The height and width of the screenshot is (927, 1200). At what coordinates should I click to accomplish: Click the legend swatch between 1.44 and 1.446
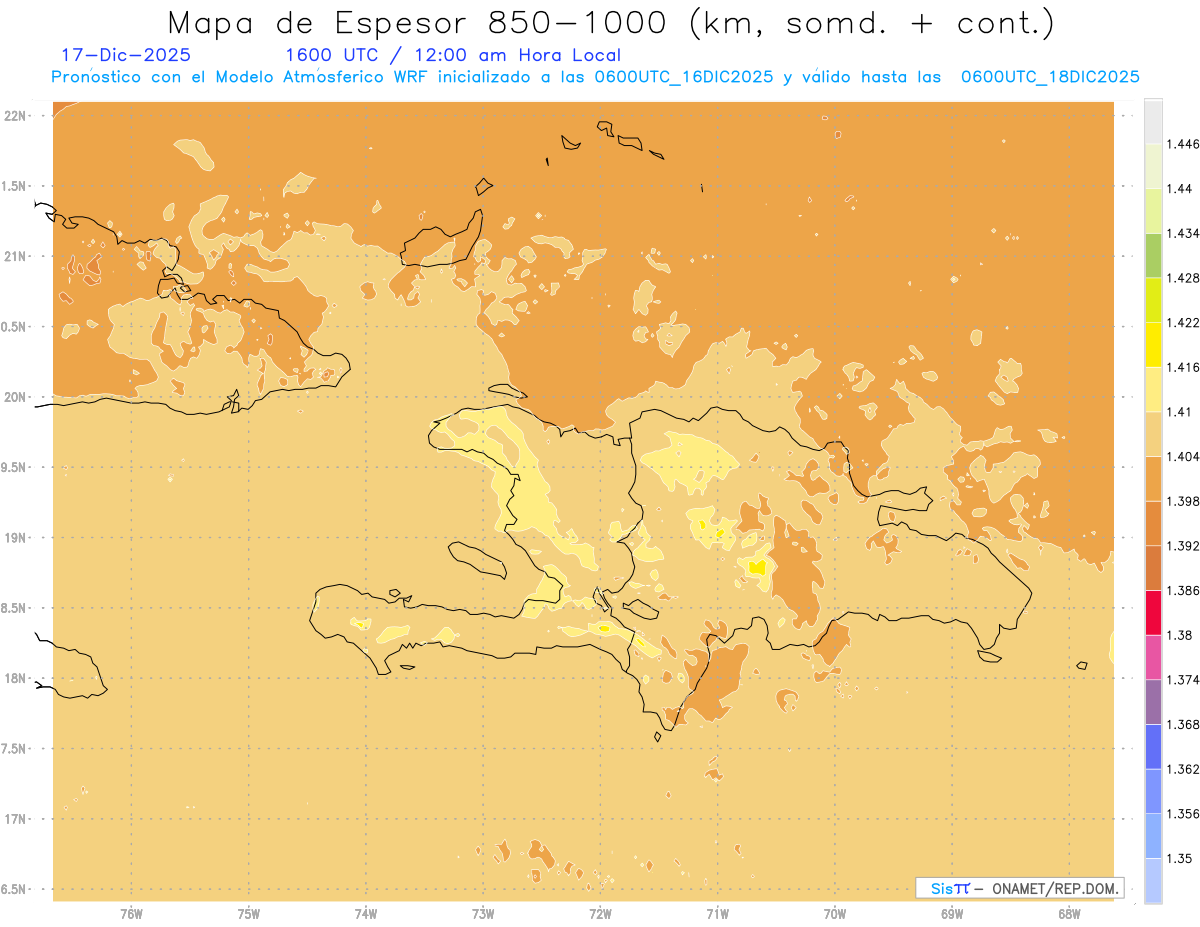[x=1153, y=166]
